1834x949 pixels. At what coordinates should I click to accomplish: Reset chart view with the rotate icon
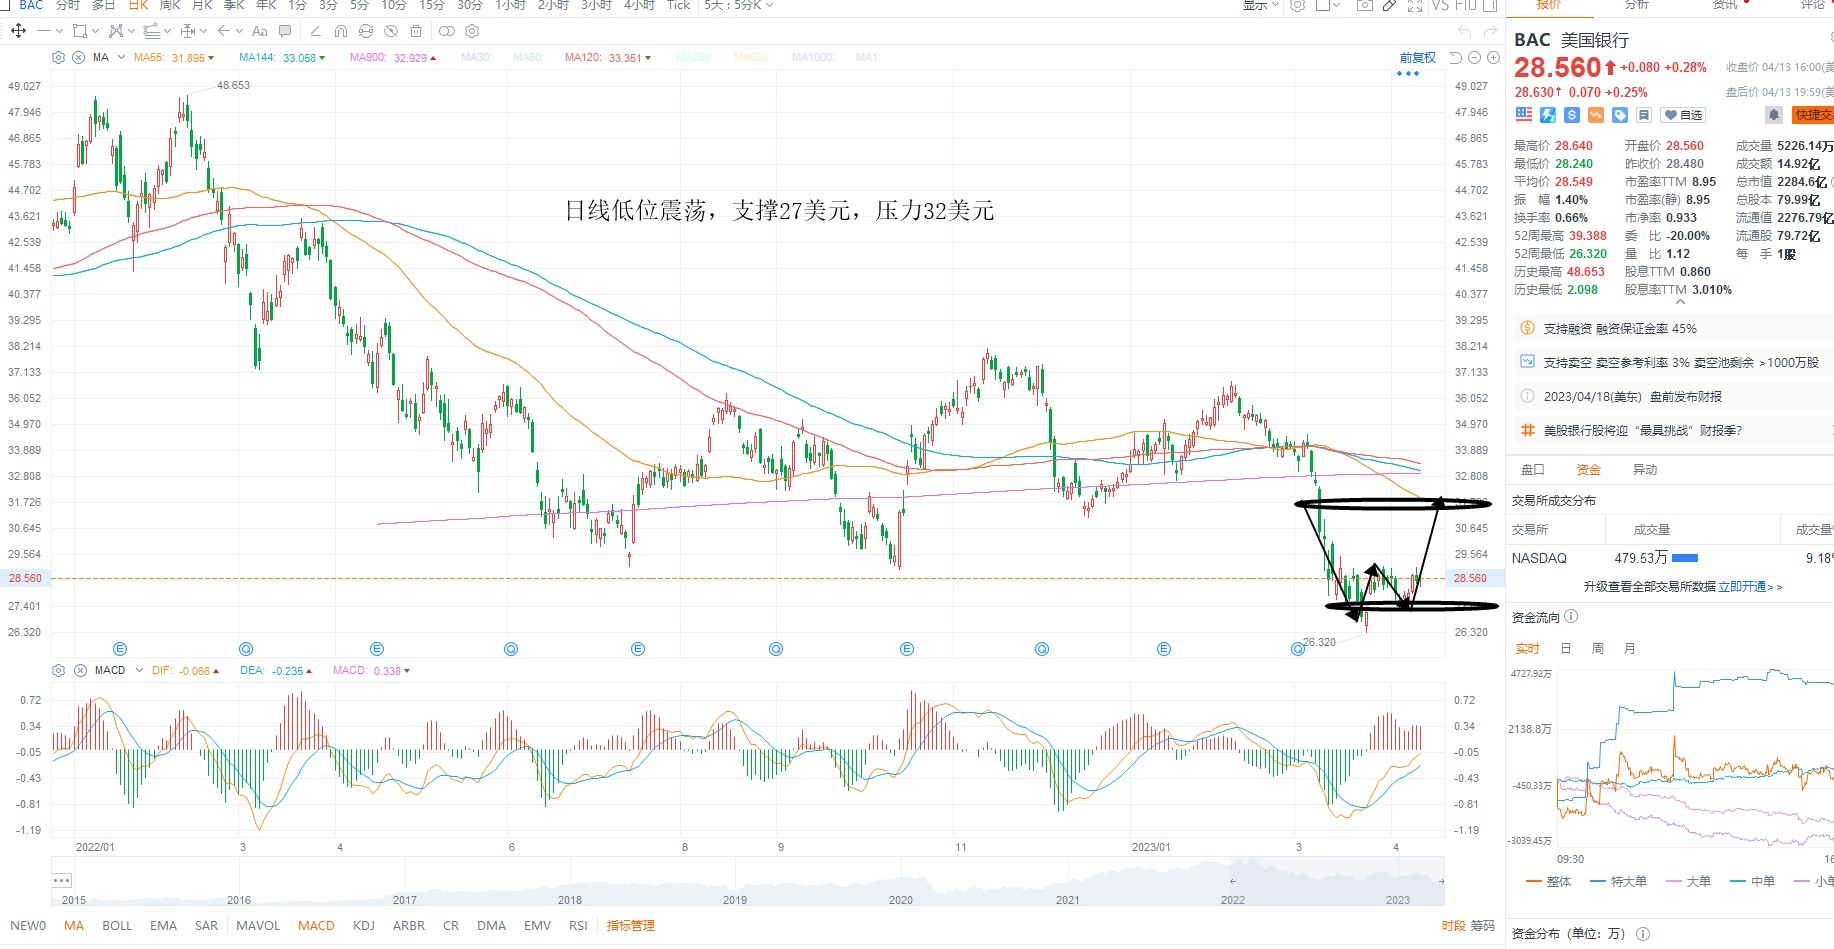[x=1457, y=57]
